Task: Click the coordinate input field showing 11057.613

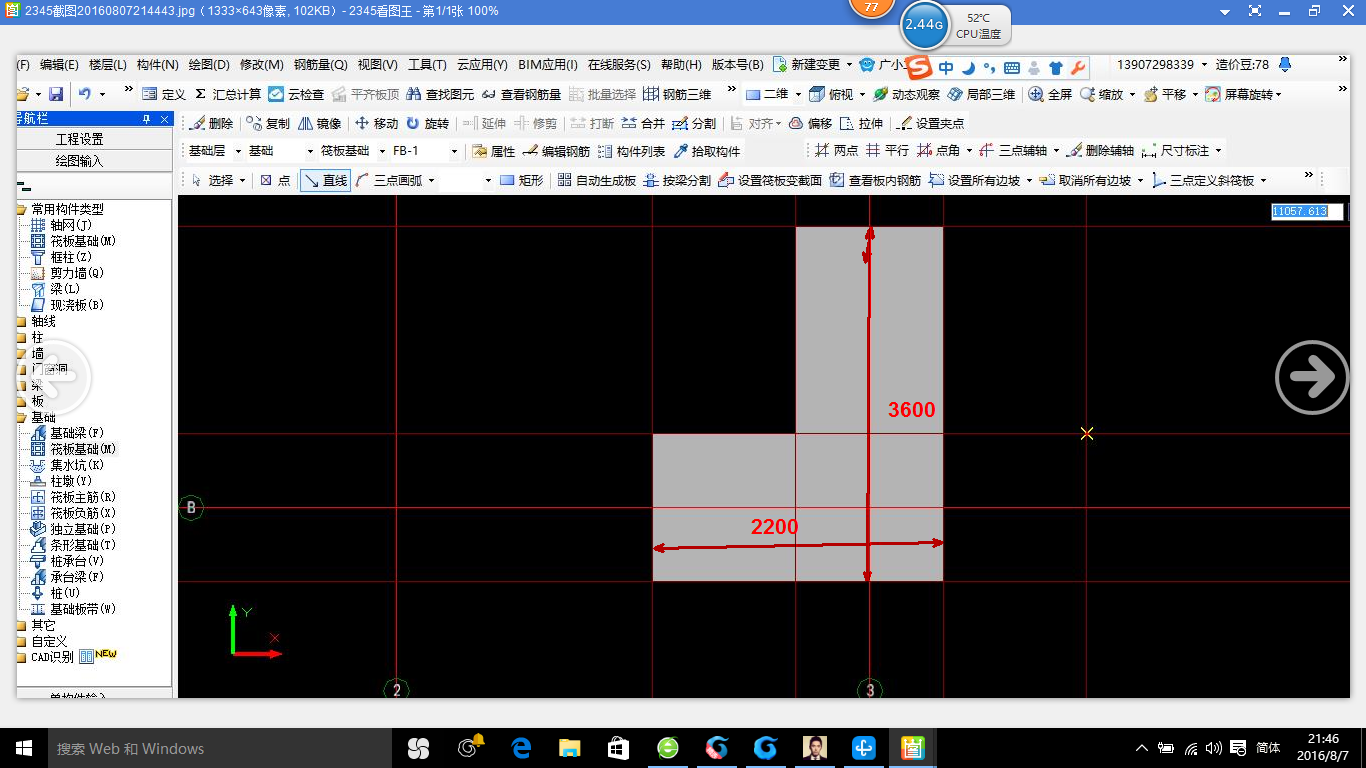Action: (1307, 211)
